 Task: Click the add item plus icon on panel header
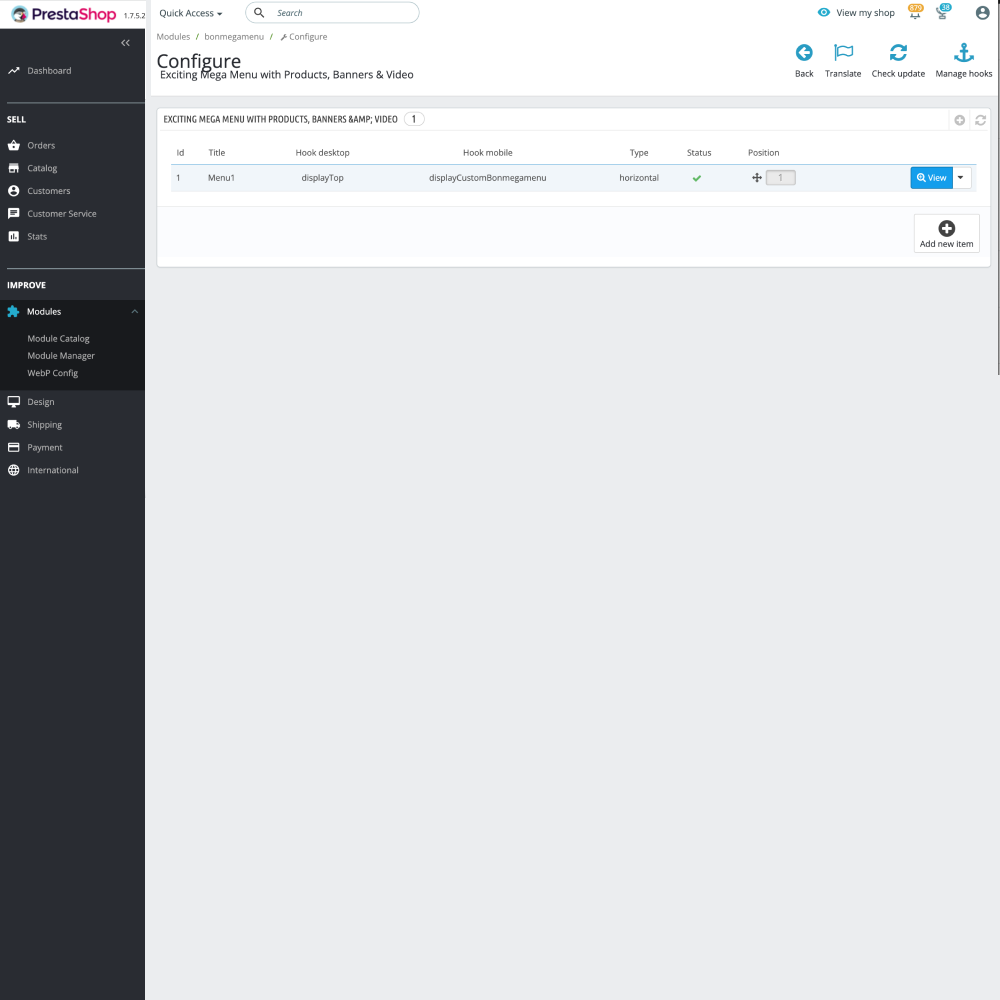pyautogui.click(x=959, y=120)
